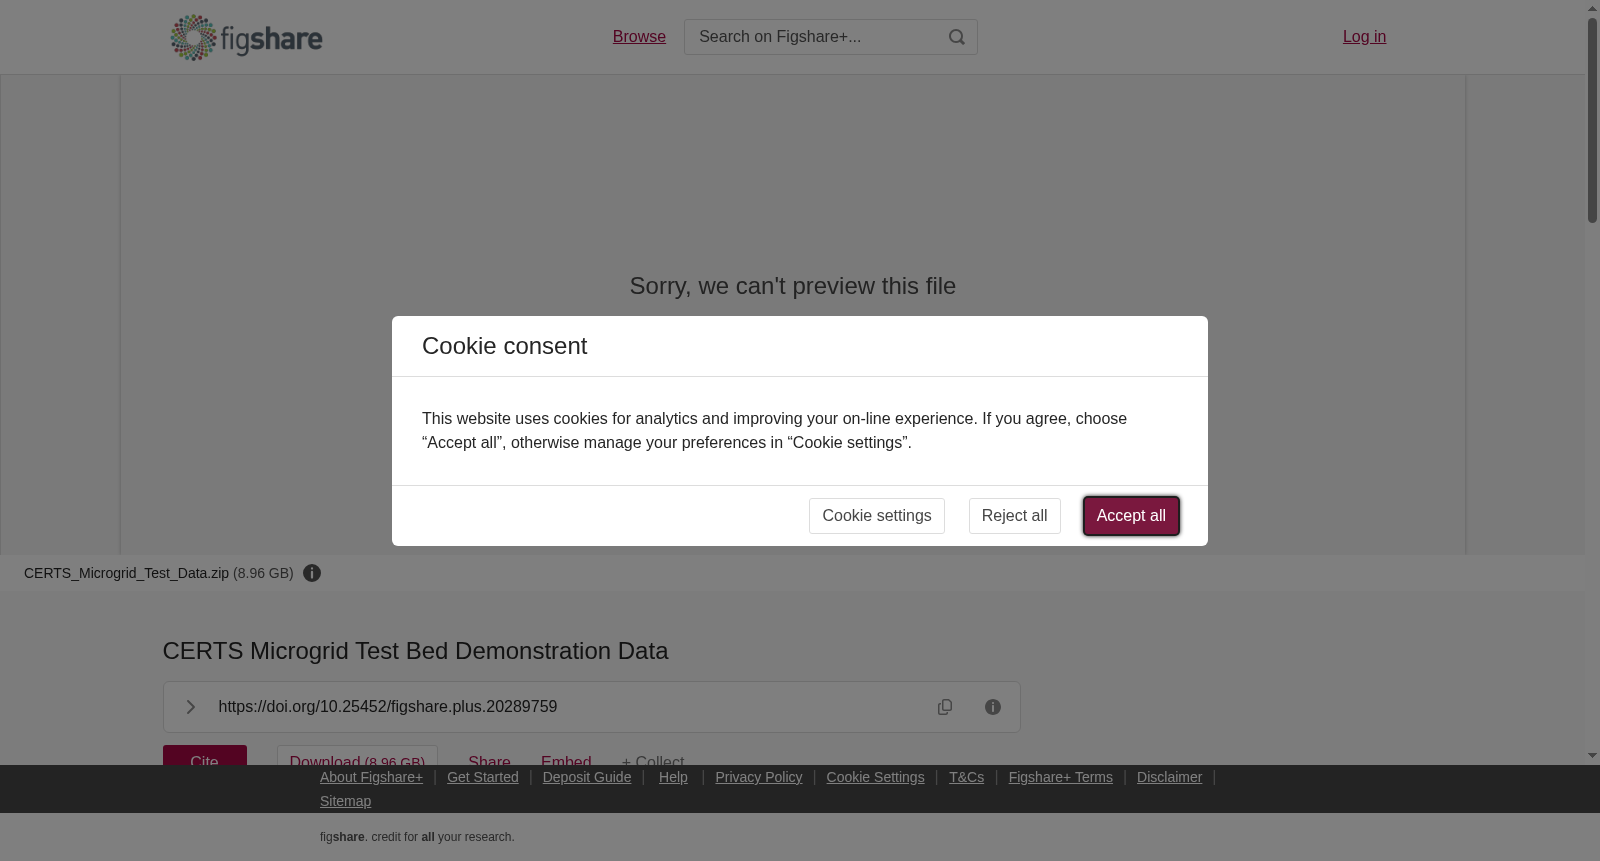The height and width of the screenshot is (861, 1600).
Task: Click the file info icon beside CERTS_Microgrid_Test_Data.zip
Action: pyautogui.click(x=312, y=573)
